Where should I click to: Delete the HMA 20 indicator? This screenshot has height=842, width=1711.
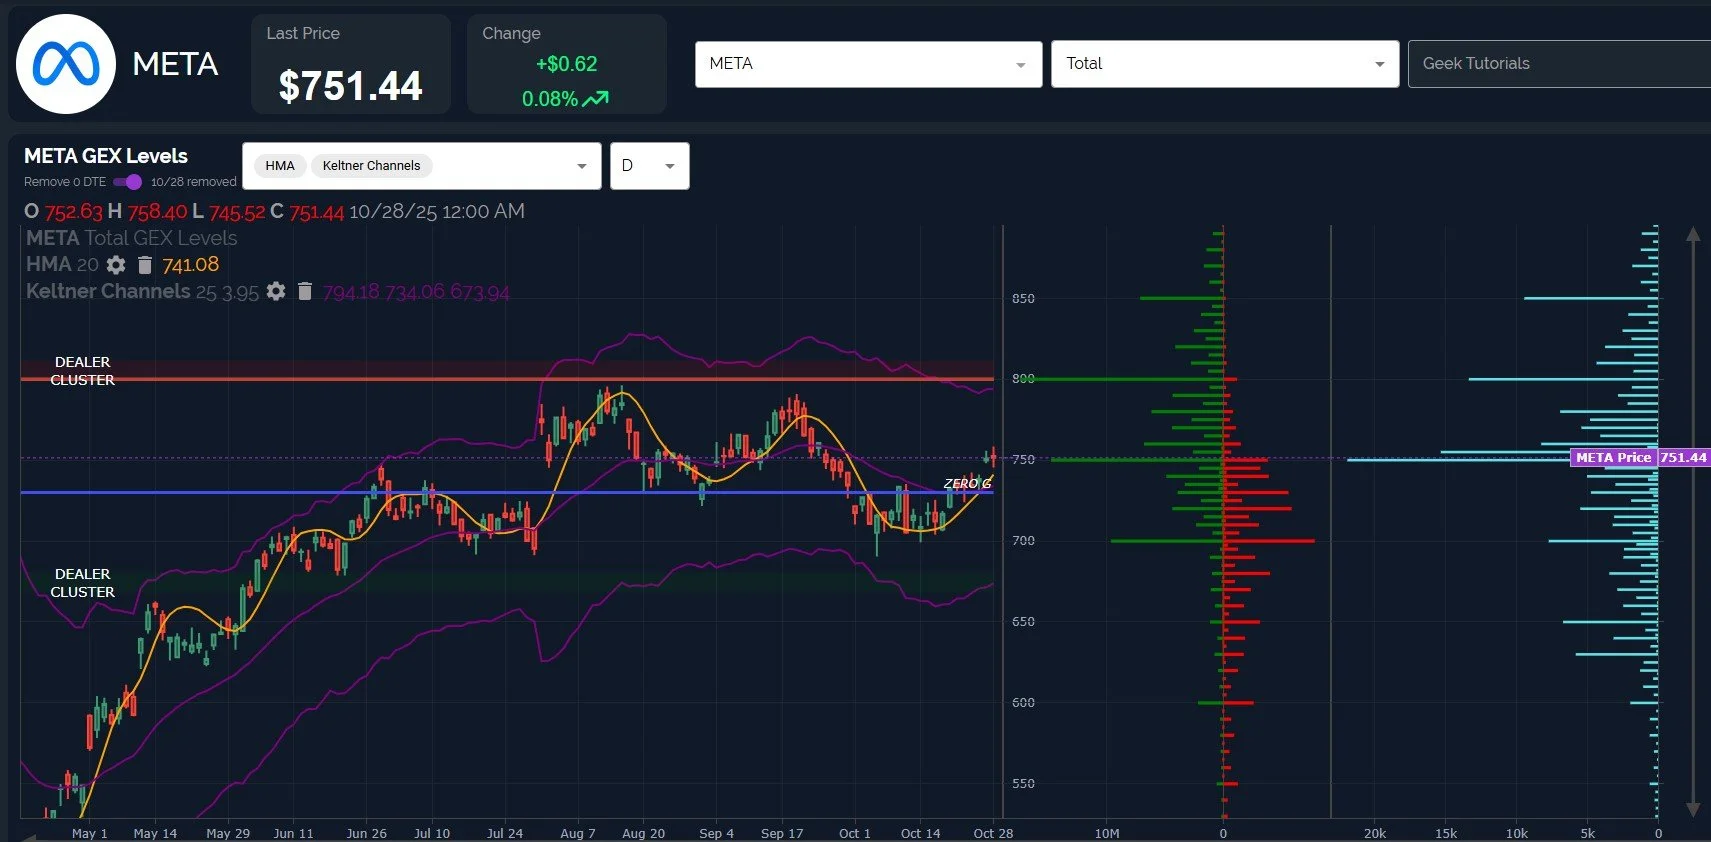pos(145,265)
